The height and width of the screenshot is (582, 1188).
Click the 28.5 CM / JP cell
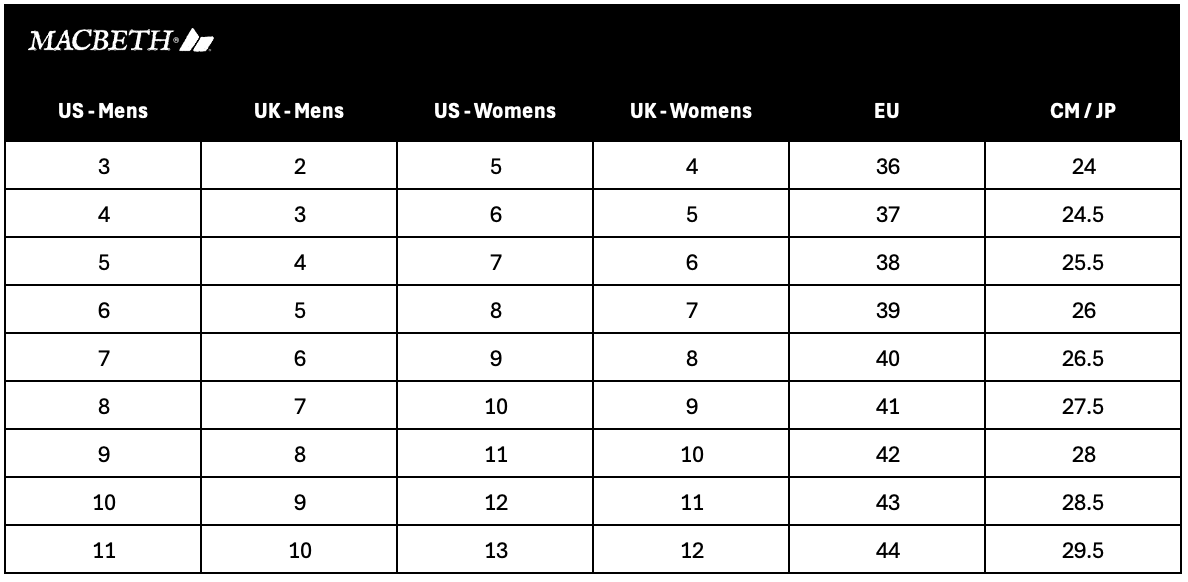click(x=1083, y=503)
